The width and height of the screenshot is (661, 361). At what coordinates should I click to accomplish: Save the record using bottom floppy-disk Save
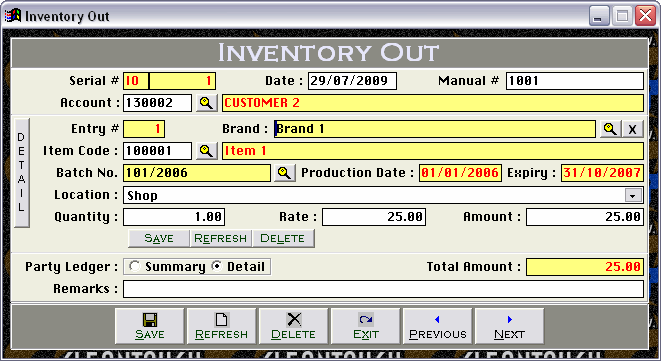[x=150, y=326]
